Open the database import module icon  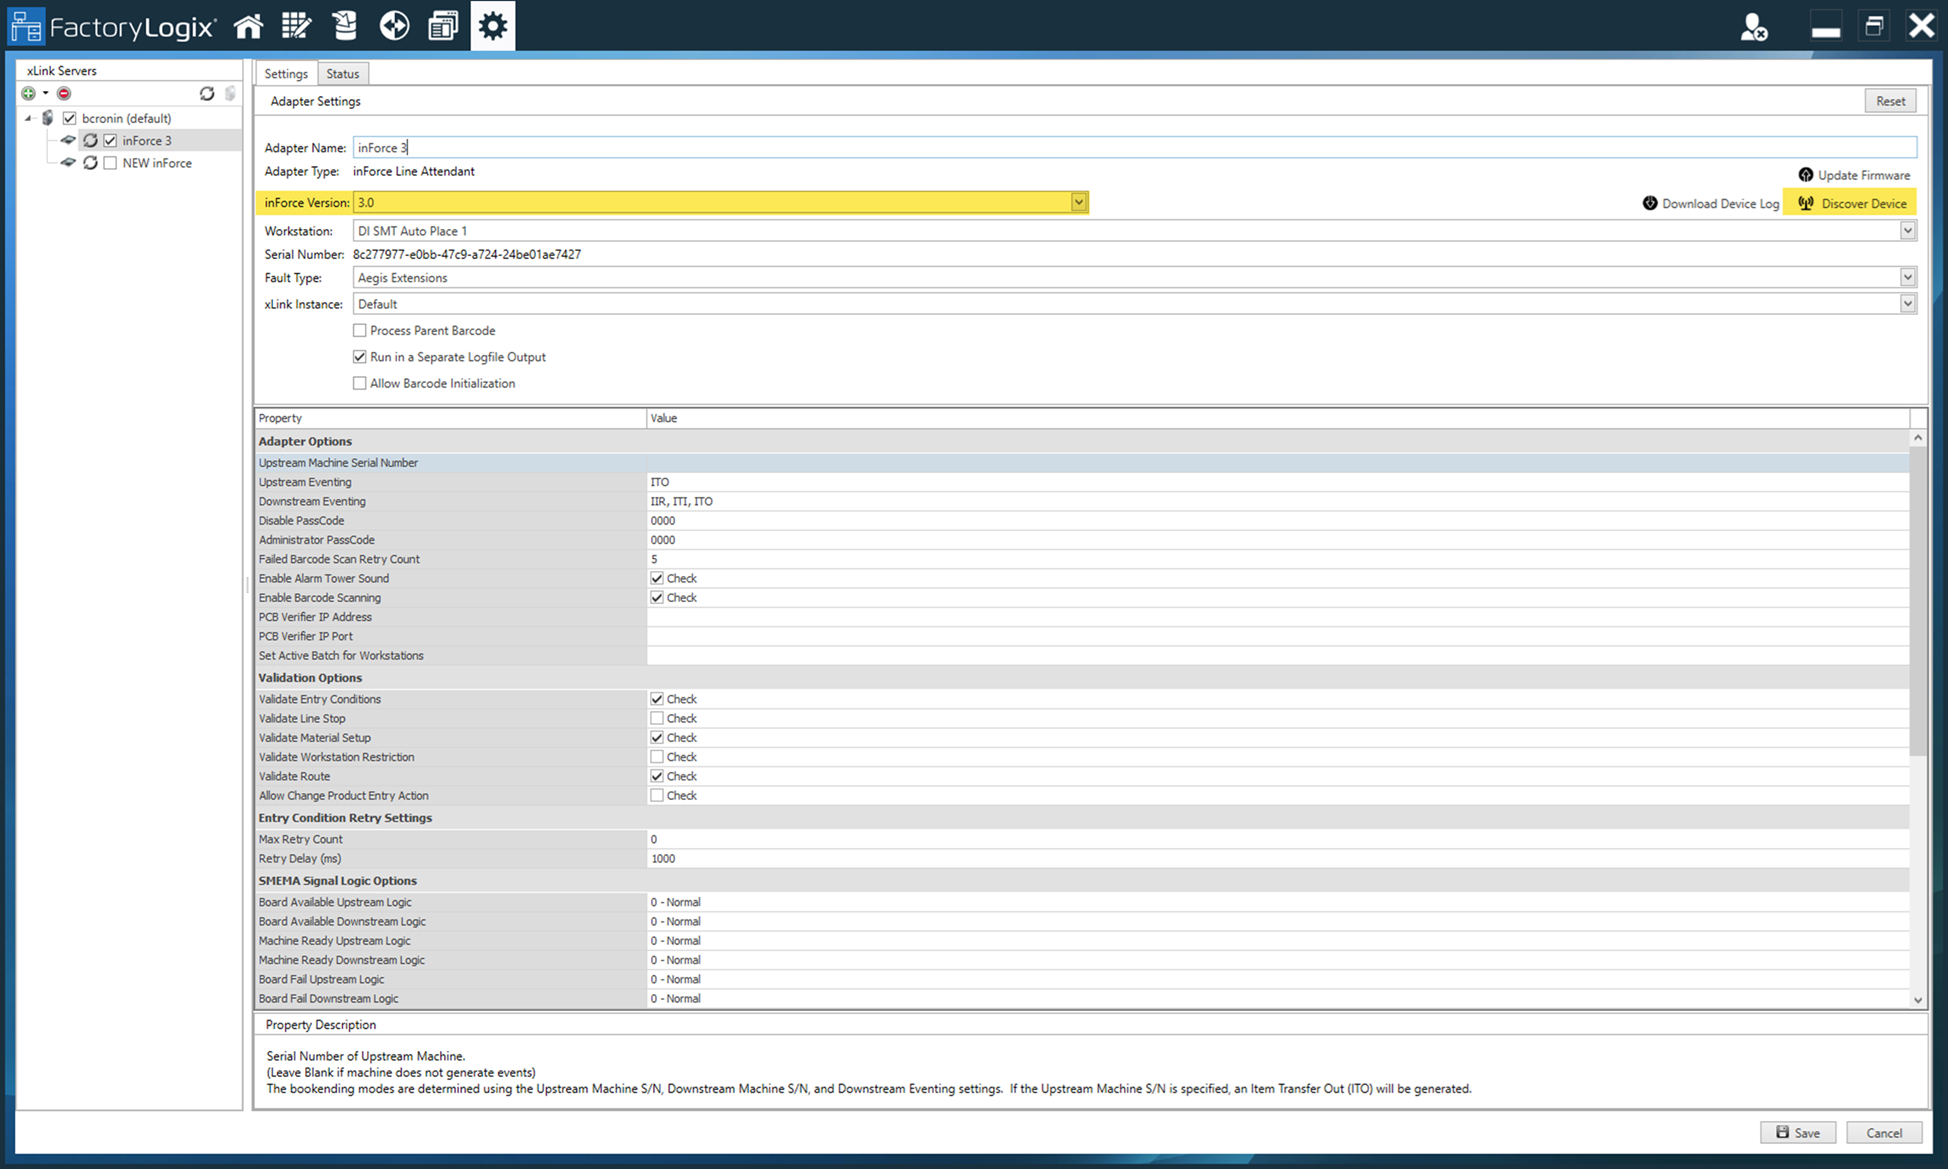345,26
